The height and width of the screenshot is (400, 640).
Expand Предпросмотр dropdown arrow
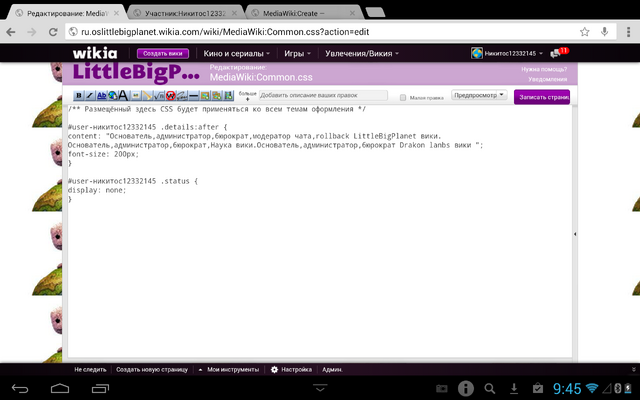point(502,95)
